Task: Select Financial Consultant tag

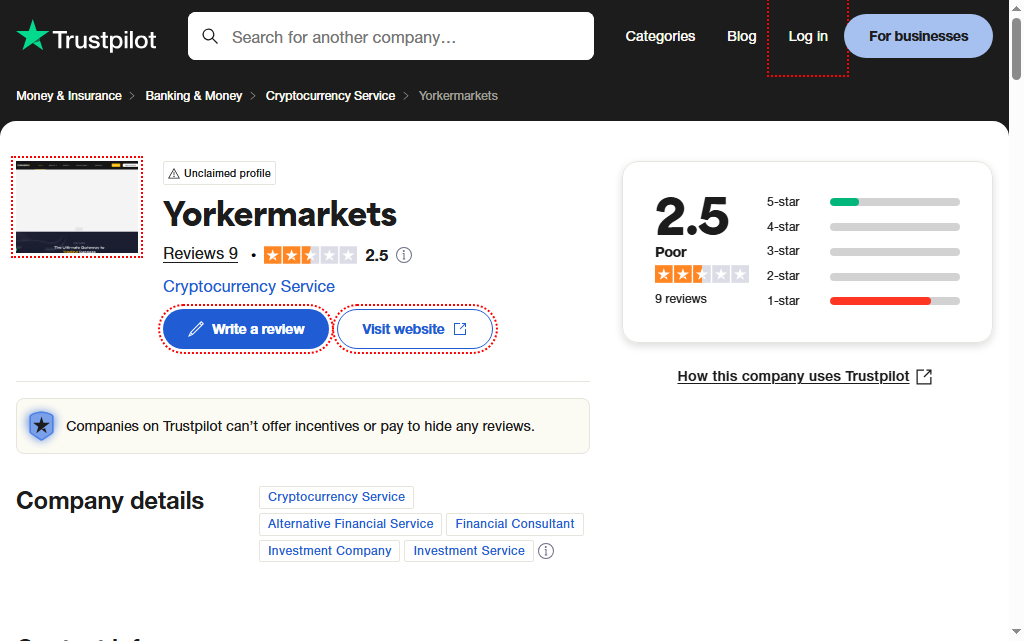Action: pos(515,524)
